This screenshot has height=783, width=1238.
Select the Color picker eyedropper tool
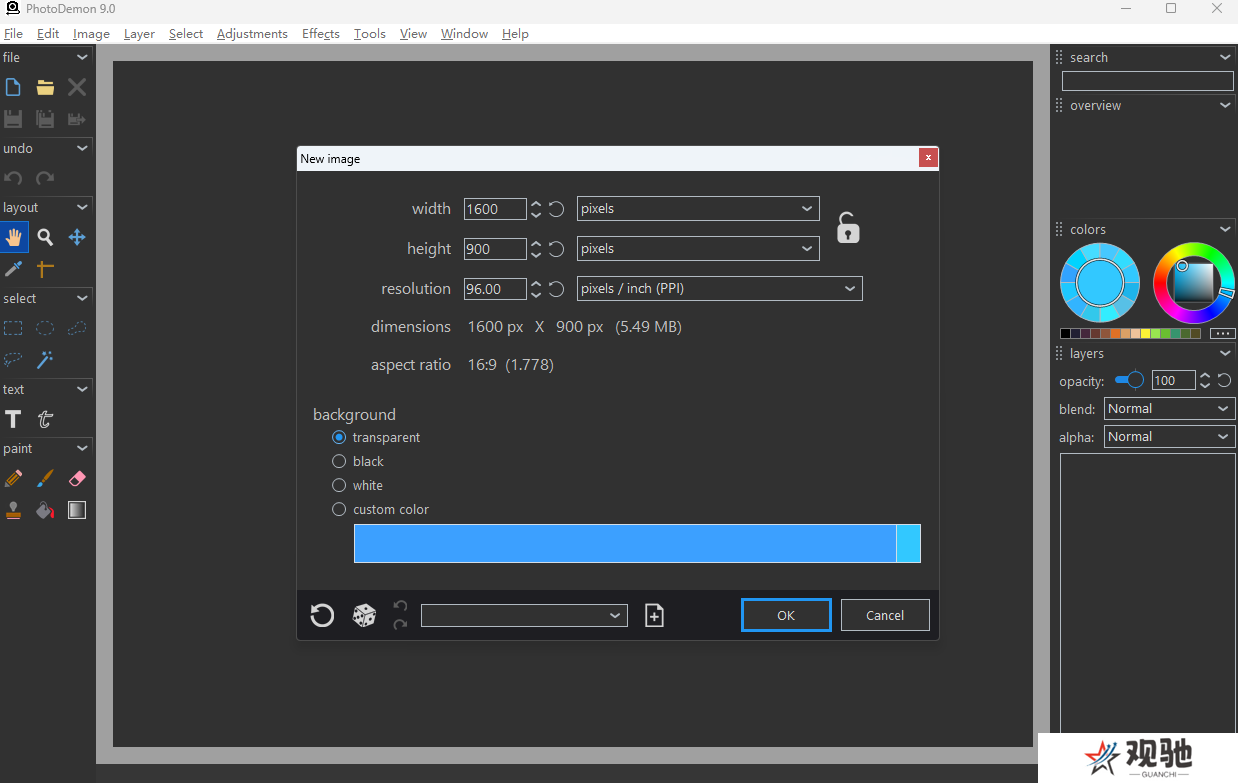coord(13,269)
